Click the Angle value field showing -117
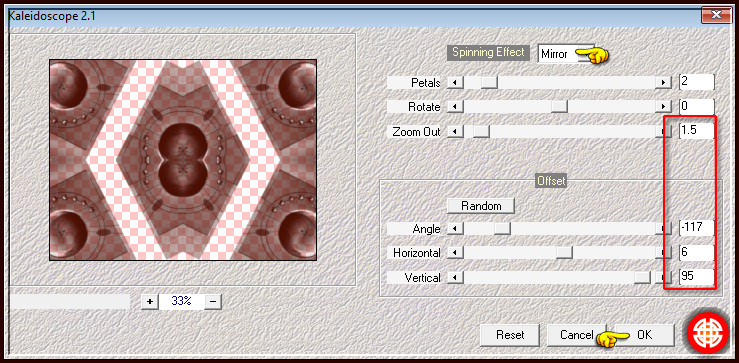Viewport: 739px width, 363px height. pos(697,228)
